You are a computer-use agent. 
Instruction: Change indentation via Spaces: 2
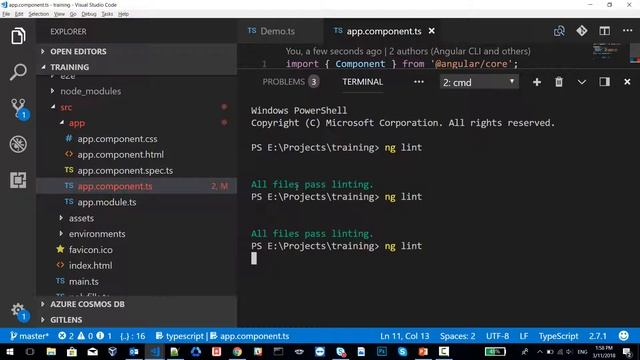click(x=458, y=336)
